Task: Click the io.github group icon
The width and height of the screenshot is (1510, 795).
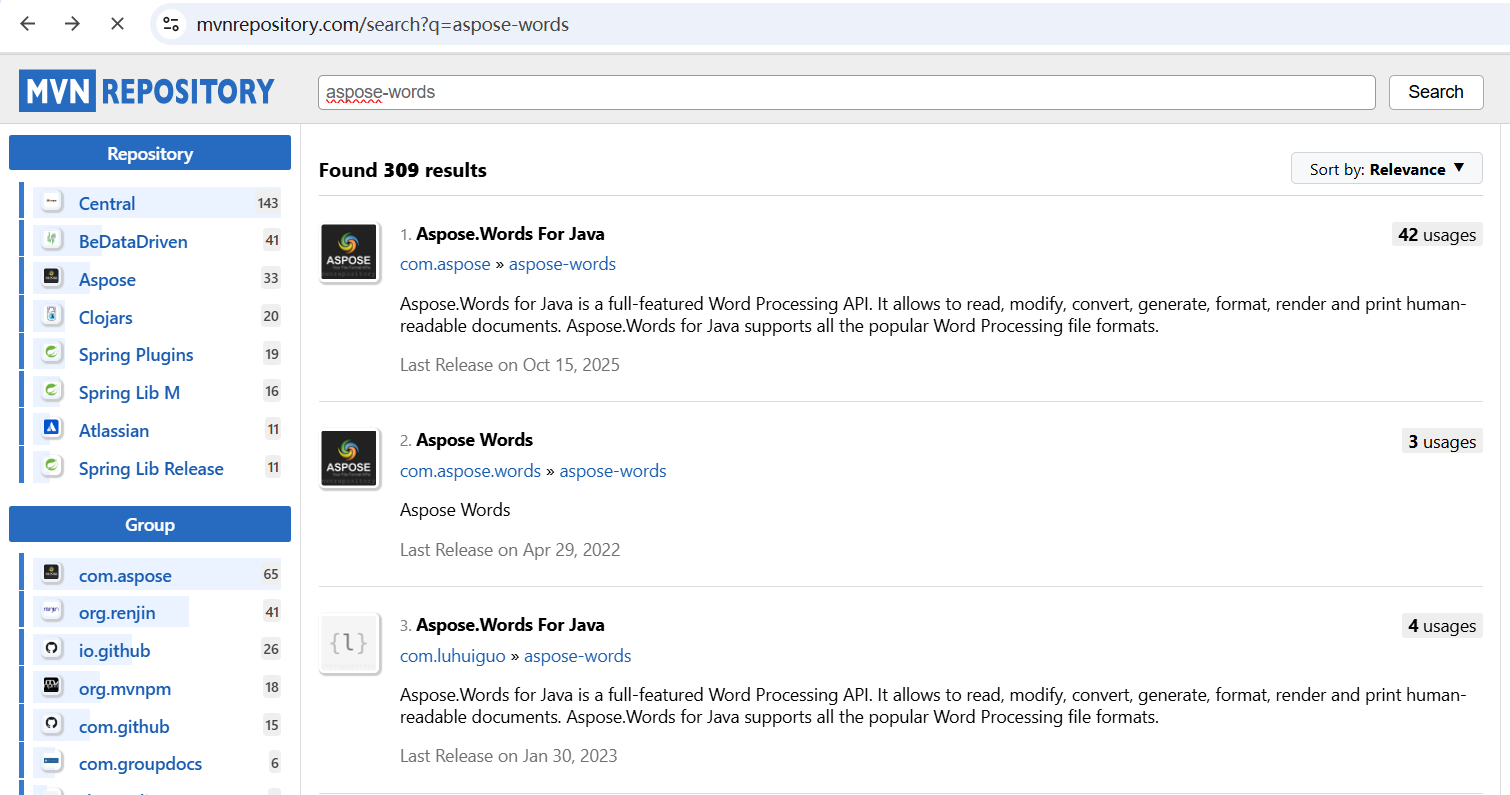Action: click(x=52, y=649)
